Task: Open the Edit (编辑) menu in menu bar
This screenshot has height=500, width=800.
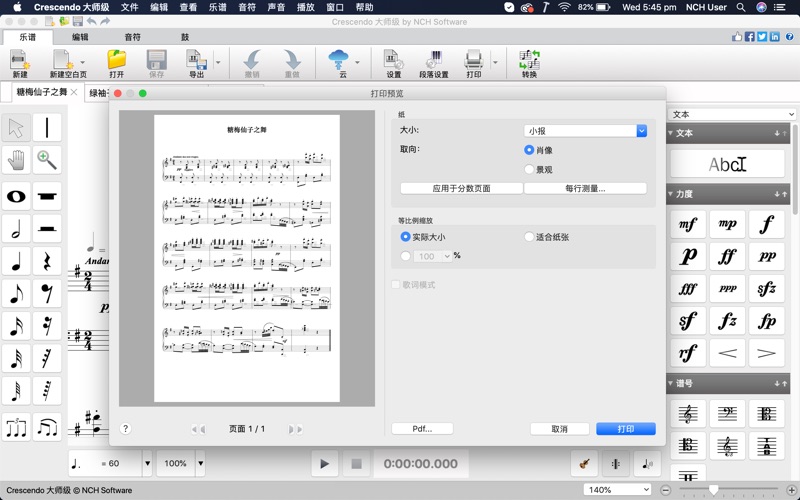Action: (159, 7)
